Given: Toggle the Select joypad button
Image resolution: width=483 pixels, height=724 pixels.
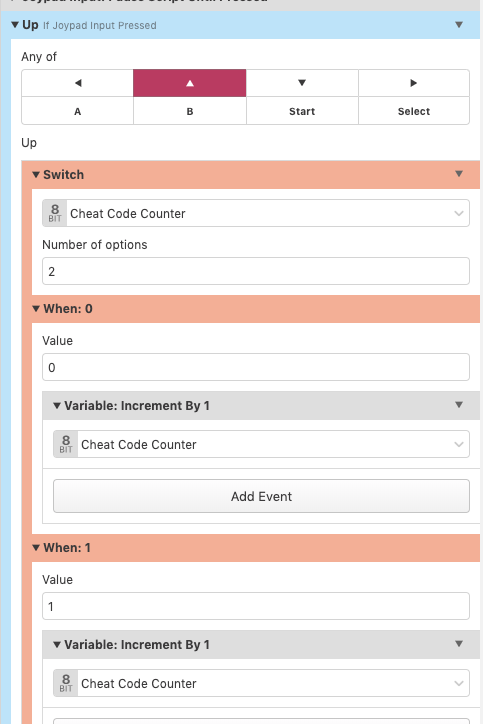Looking at the screenshot, I should click(414, 111).
